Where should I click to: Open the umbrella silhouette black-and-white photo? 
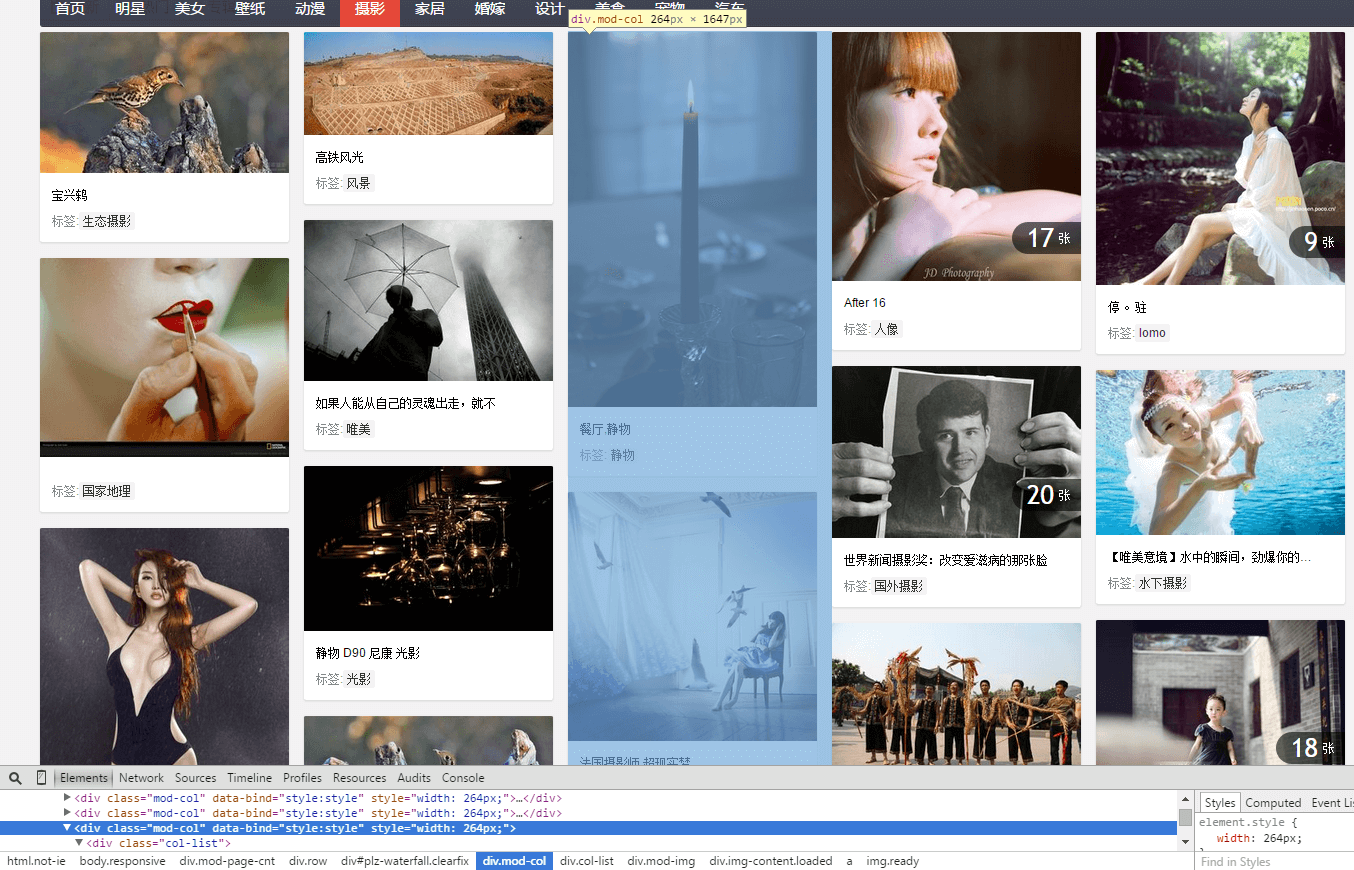click(x=428, y=300)
